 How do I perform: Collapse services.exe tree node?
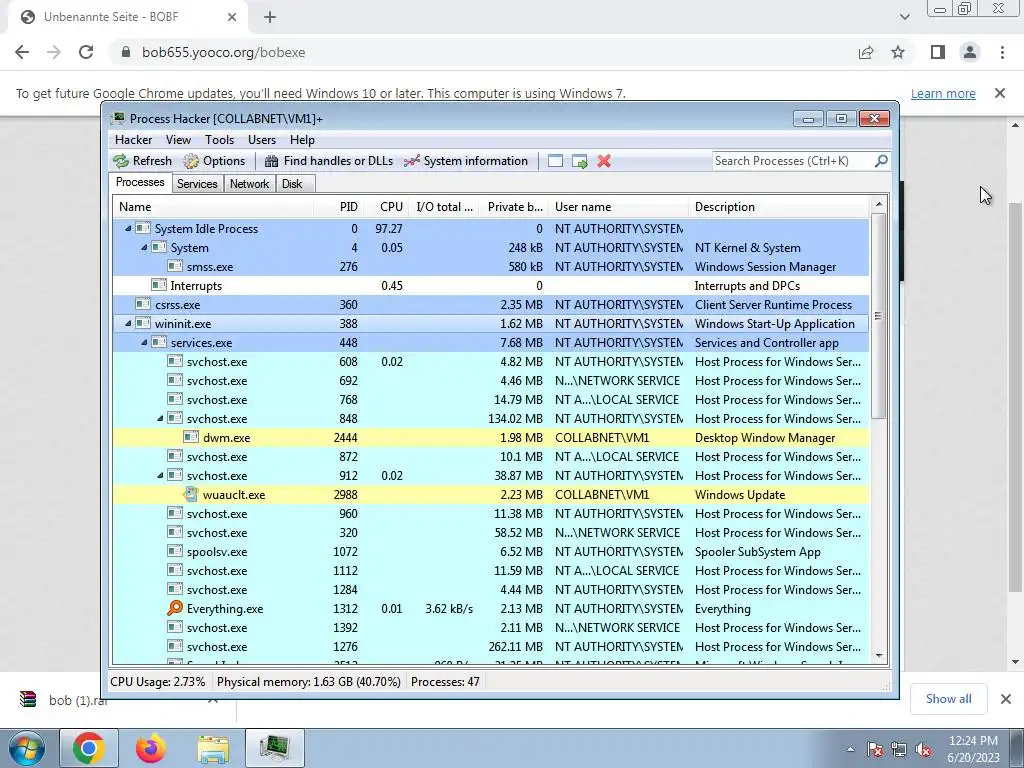(x=144, y=342)
